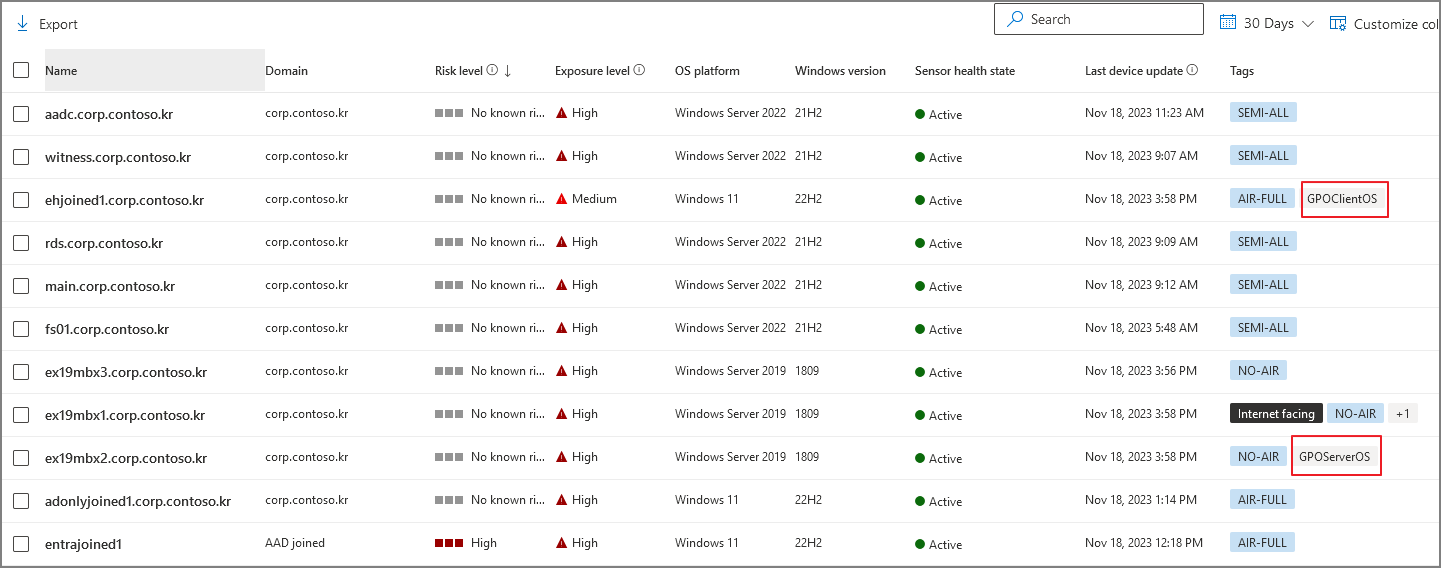Click the Nov 18, 2023 1:14 PM timestamp
The width and height of the screenshot is (1441, 568).
(x=1141, y=500)
